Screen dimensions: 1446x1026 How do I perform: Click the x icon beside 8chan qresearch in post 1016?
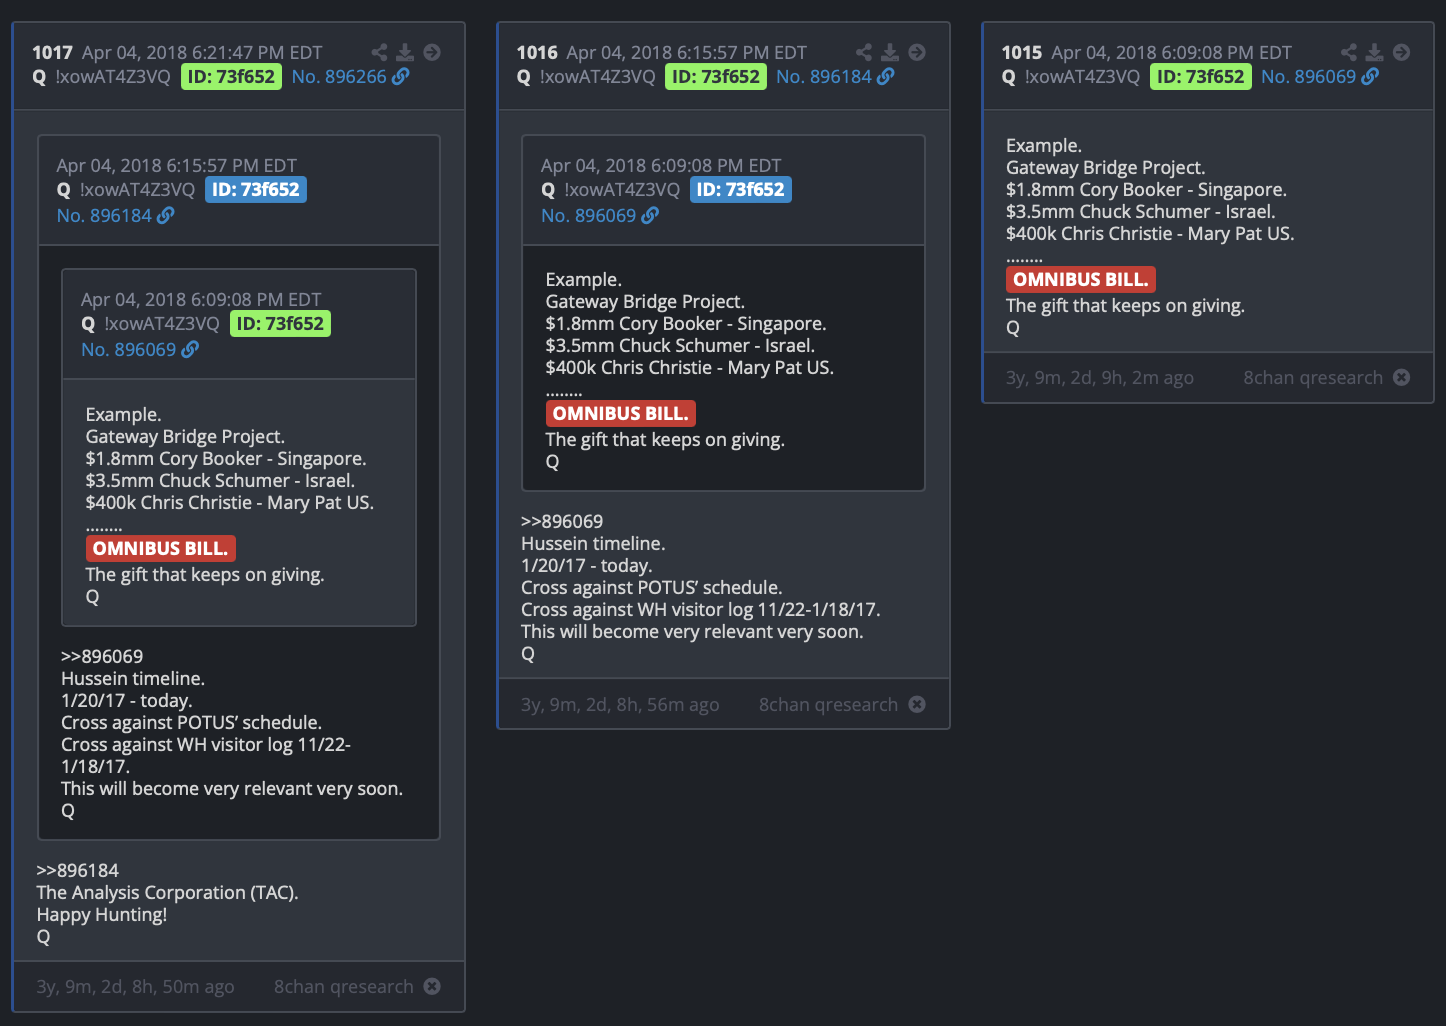917,704
